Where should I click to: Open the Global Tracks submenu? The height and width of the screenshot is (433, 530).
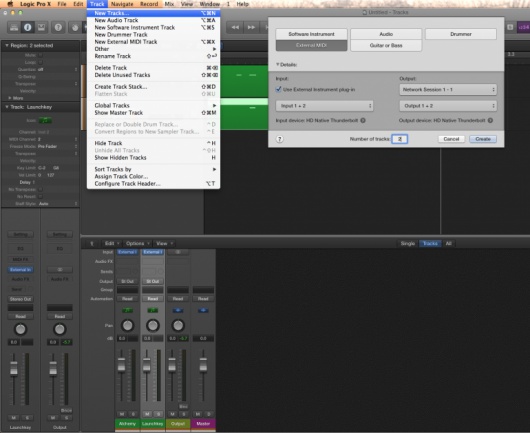click(153, 105)
